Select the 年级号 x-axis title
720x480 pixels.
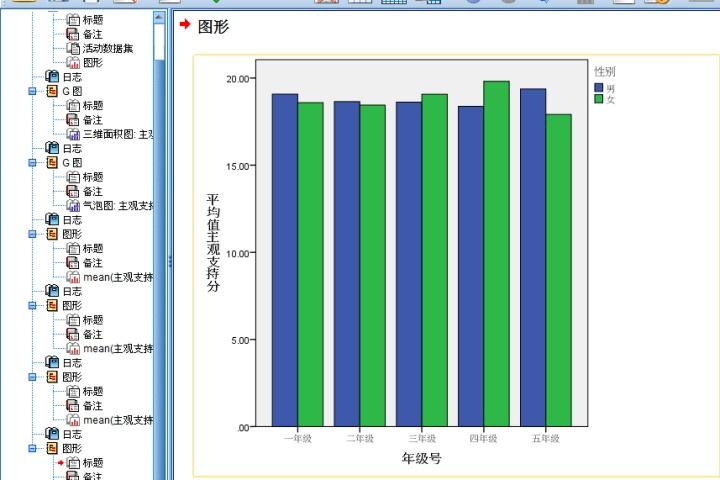(x=422, y=458)
